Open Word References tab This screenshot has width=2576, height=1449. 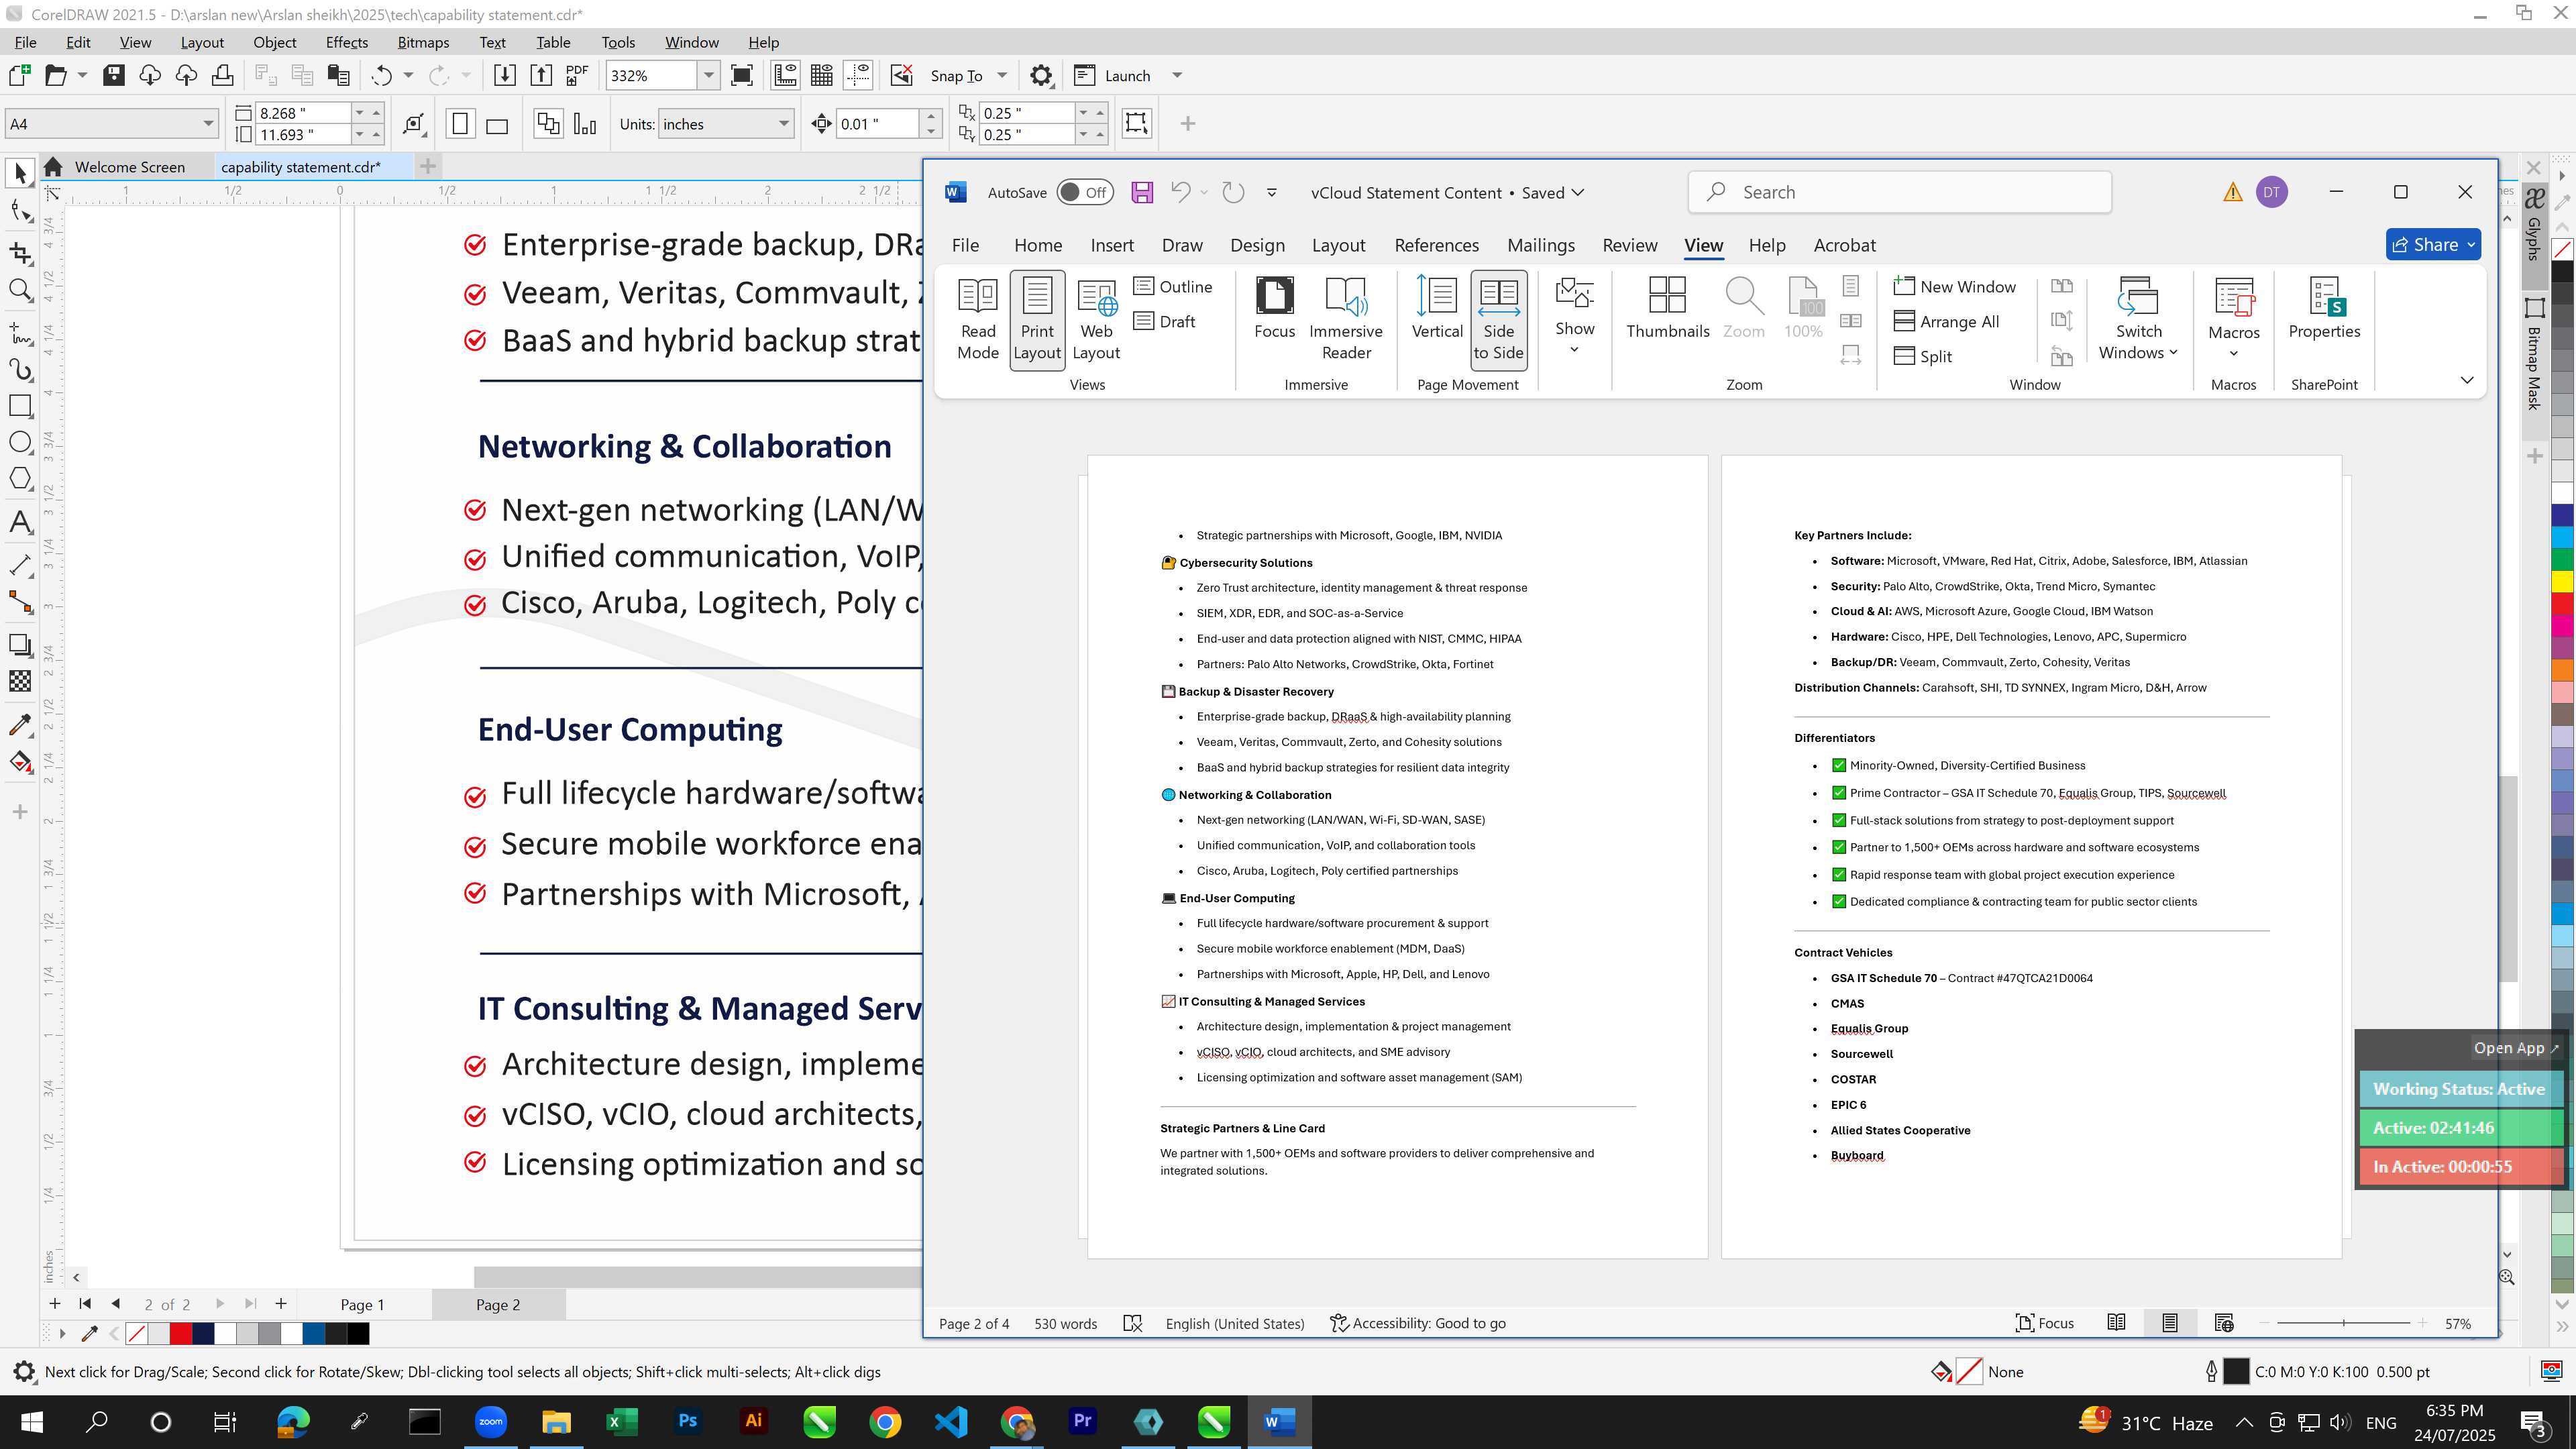[1436, 245]
